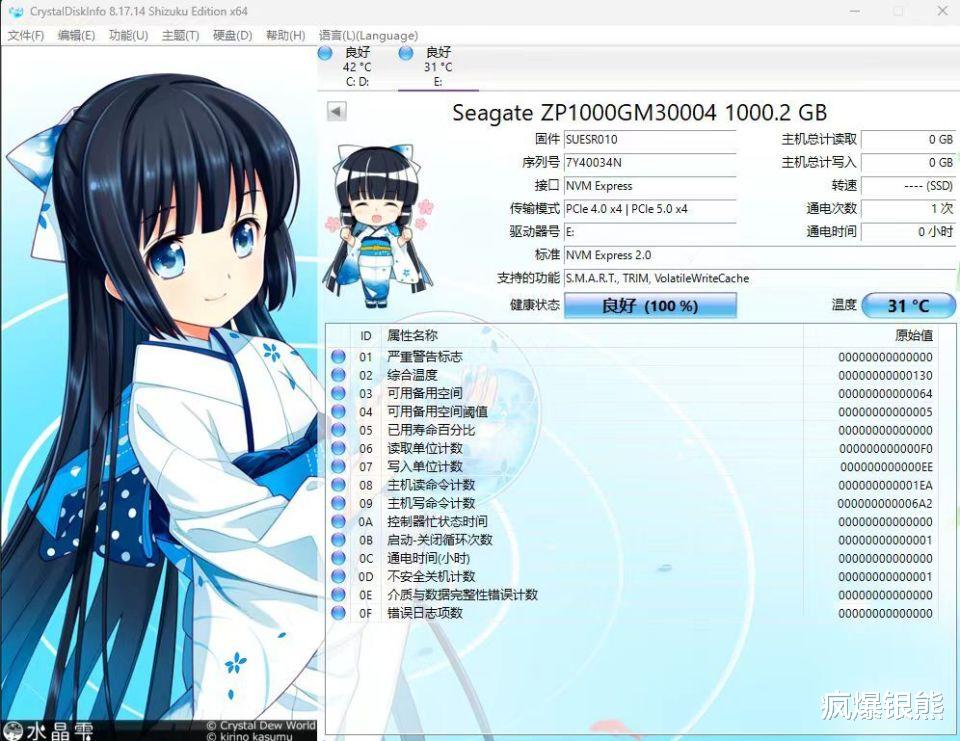
Task: Click status orb for attribute 06 读取单位计数
Action: [x=338, y=448]
